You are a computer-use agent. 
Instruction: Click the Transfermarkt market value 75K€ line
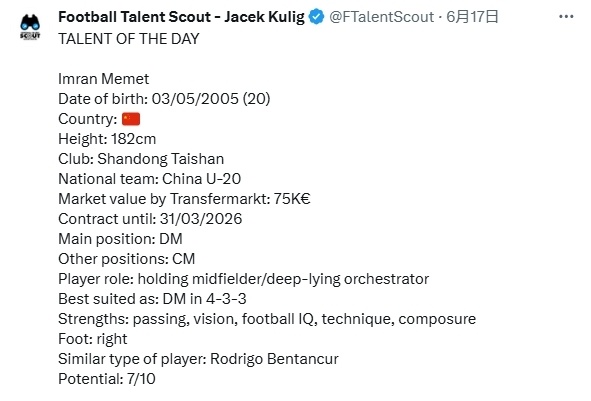pyautogui.click(x=184, y=199)
